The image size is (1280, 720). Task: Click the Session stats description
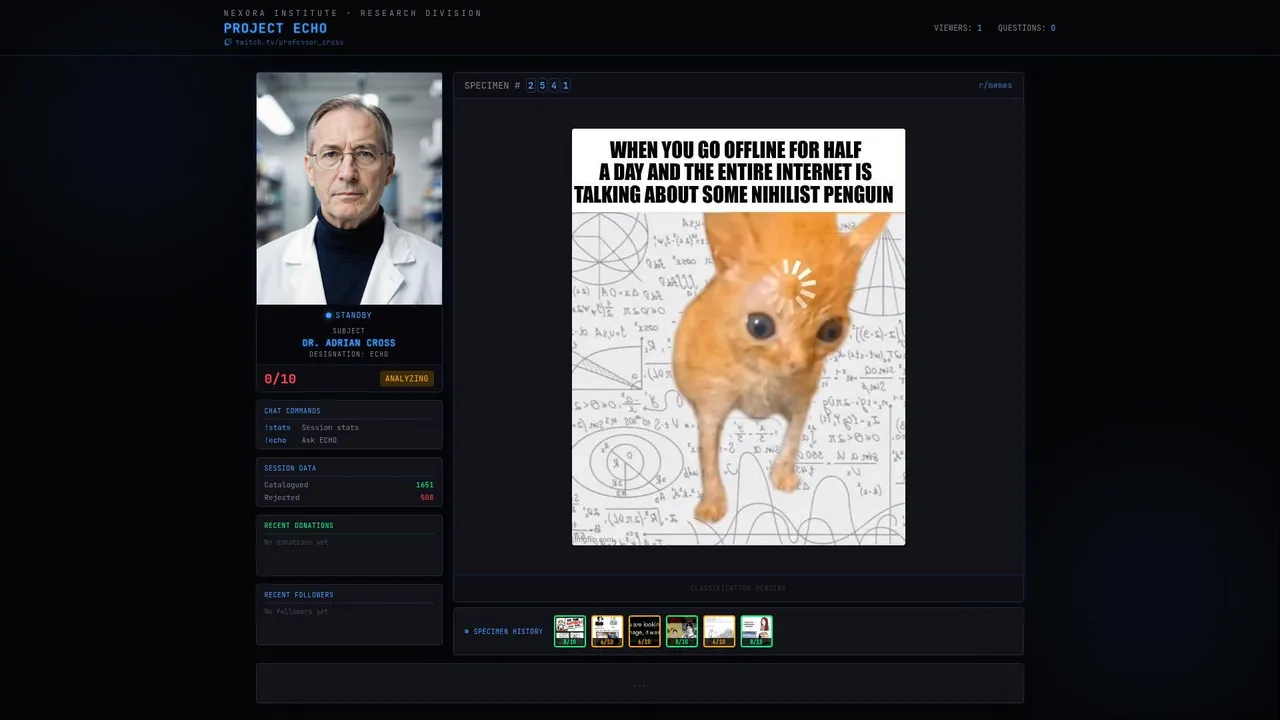click(330, 427)
